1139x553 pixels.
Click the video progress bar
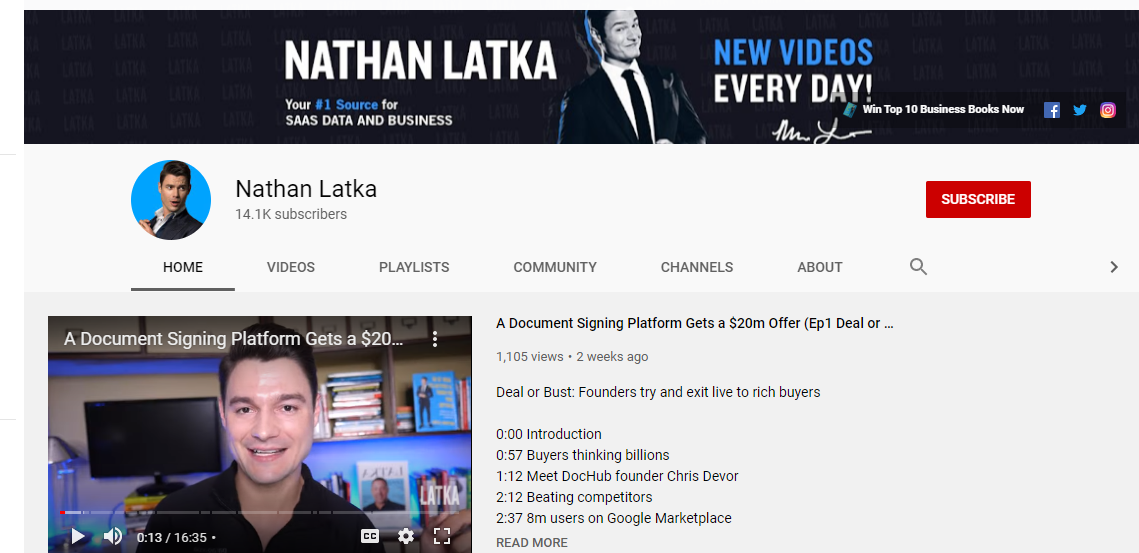pyautogui.click(x=260, y=512)
